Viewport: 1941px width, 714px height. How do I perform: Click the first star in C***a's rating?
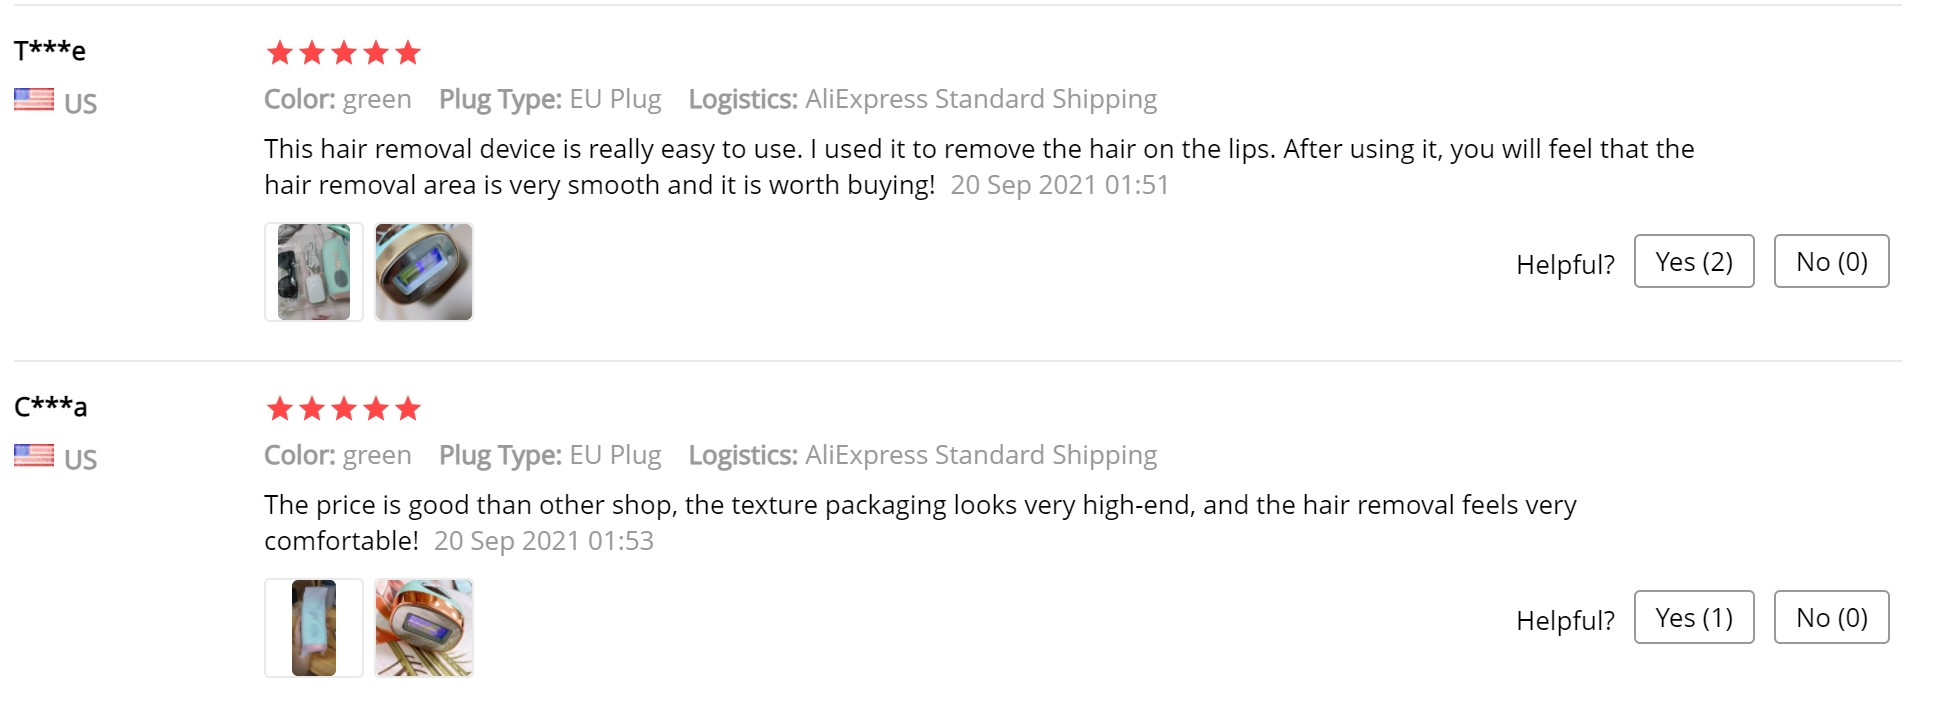[280, 409]
